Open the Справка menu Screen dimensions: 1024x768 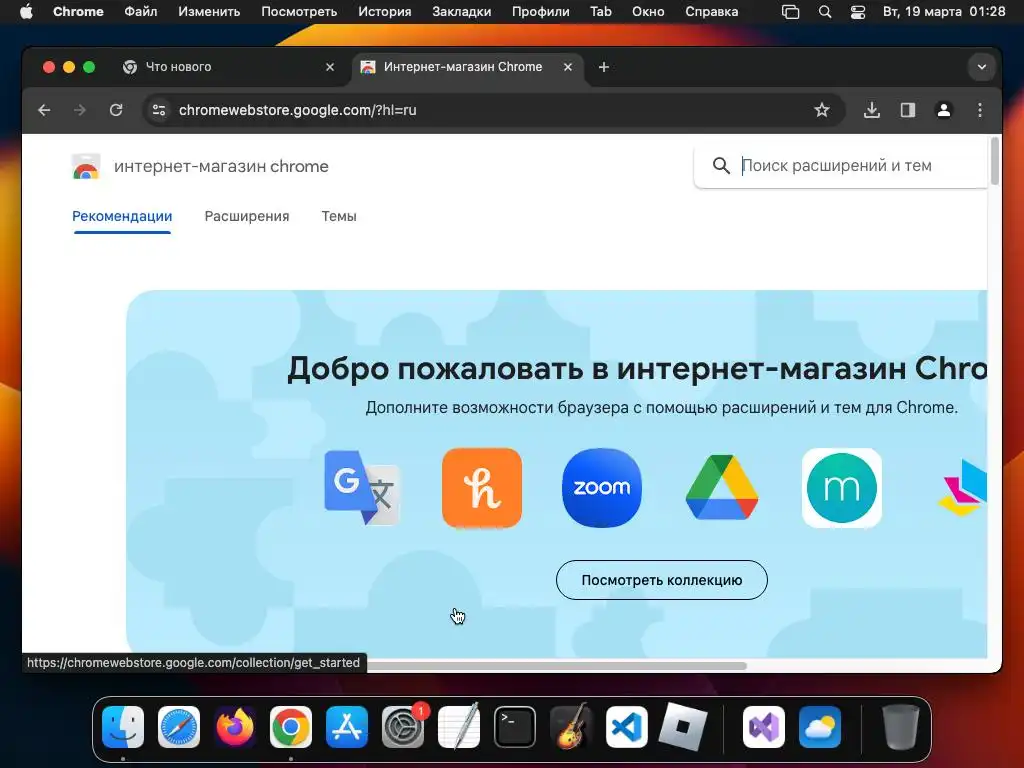click(712, 12)
